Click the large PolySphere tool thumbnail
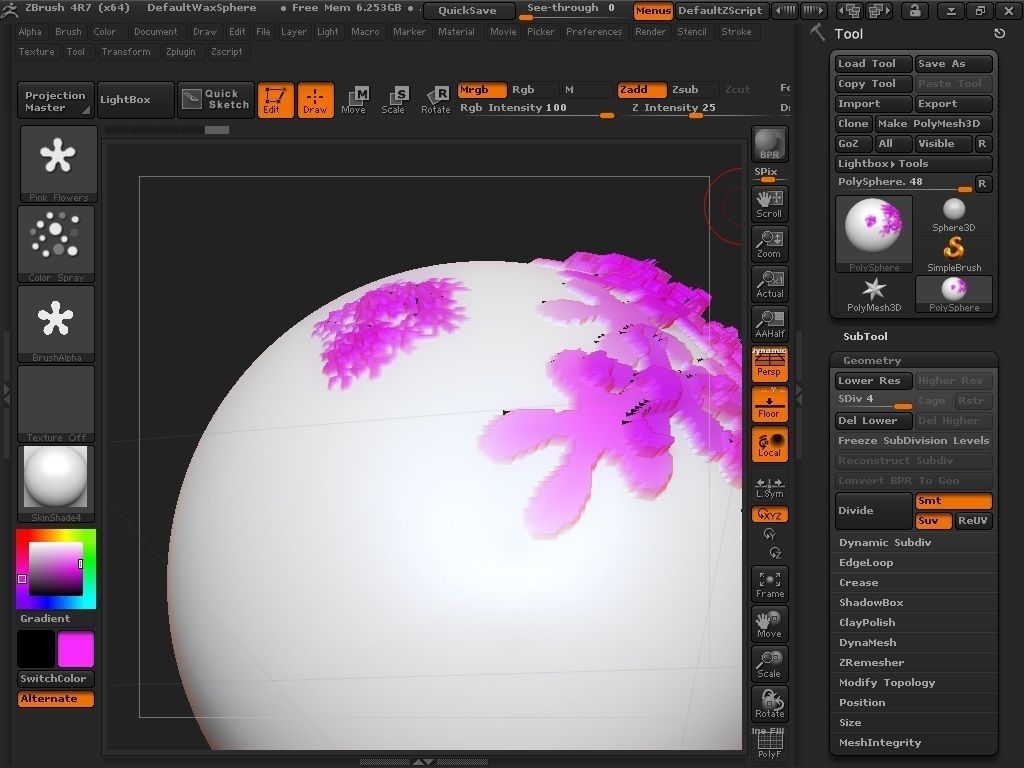The height and width of the screenshot is (768, 1024). coord(874,234)
